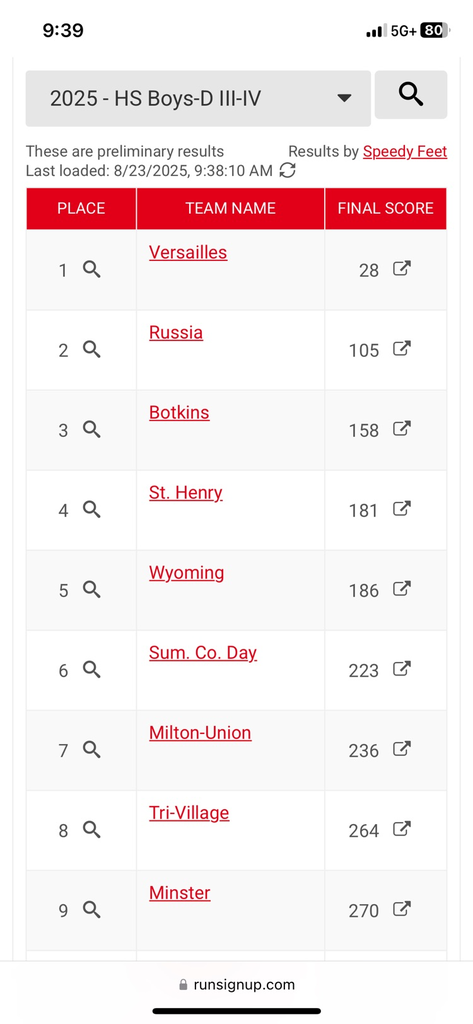The image size is (473, 1024).
Task: Click the TEAM NAME column header
Action: [231, 208]
